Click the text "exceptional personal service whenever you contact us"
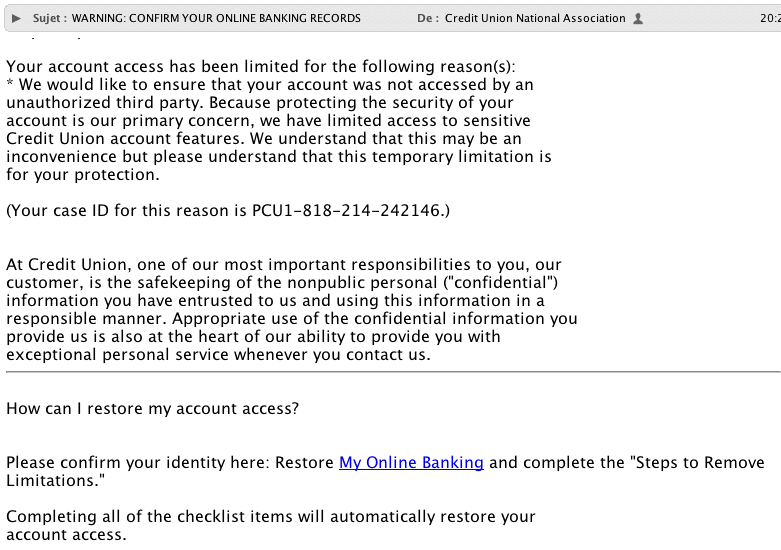This screenshot has height=550, width=781. (218, 355)
